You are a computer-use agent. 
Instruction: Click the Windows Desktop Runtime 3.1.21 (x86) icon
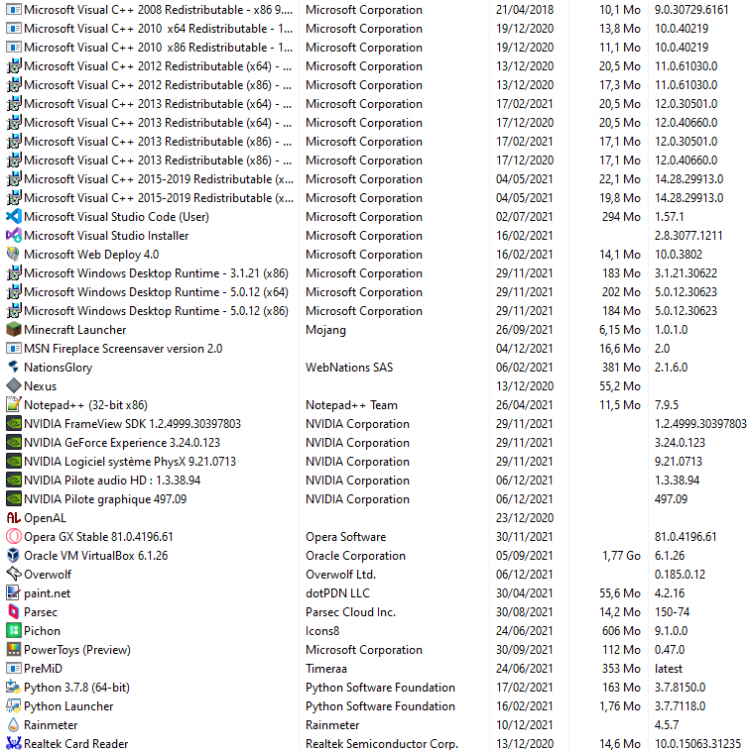point(13,273)
